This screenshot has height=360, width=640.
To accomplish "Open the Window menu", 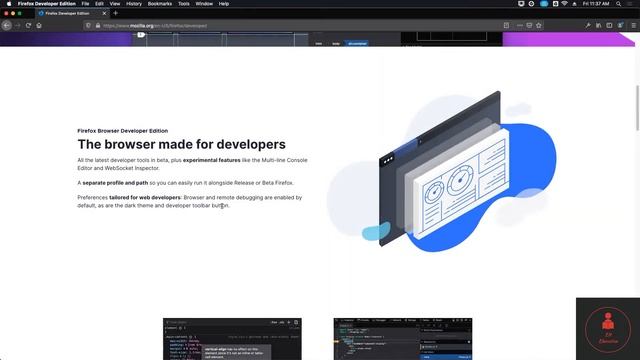I will pyautogui.click(x=204, y=4).
